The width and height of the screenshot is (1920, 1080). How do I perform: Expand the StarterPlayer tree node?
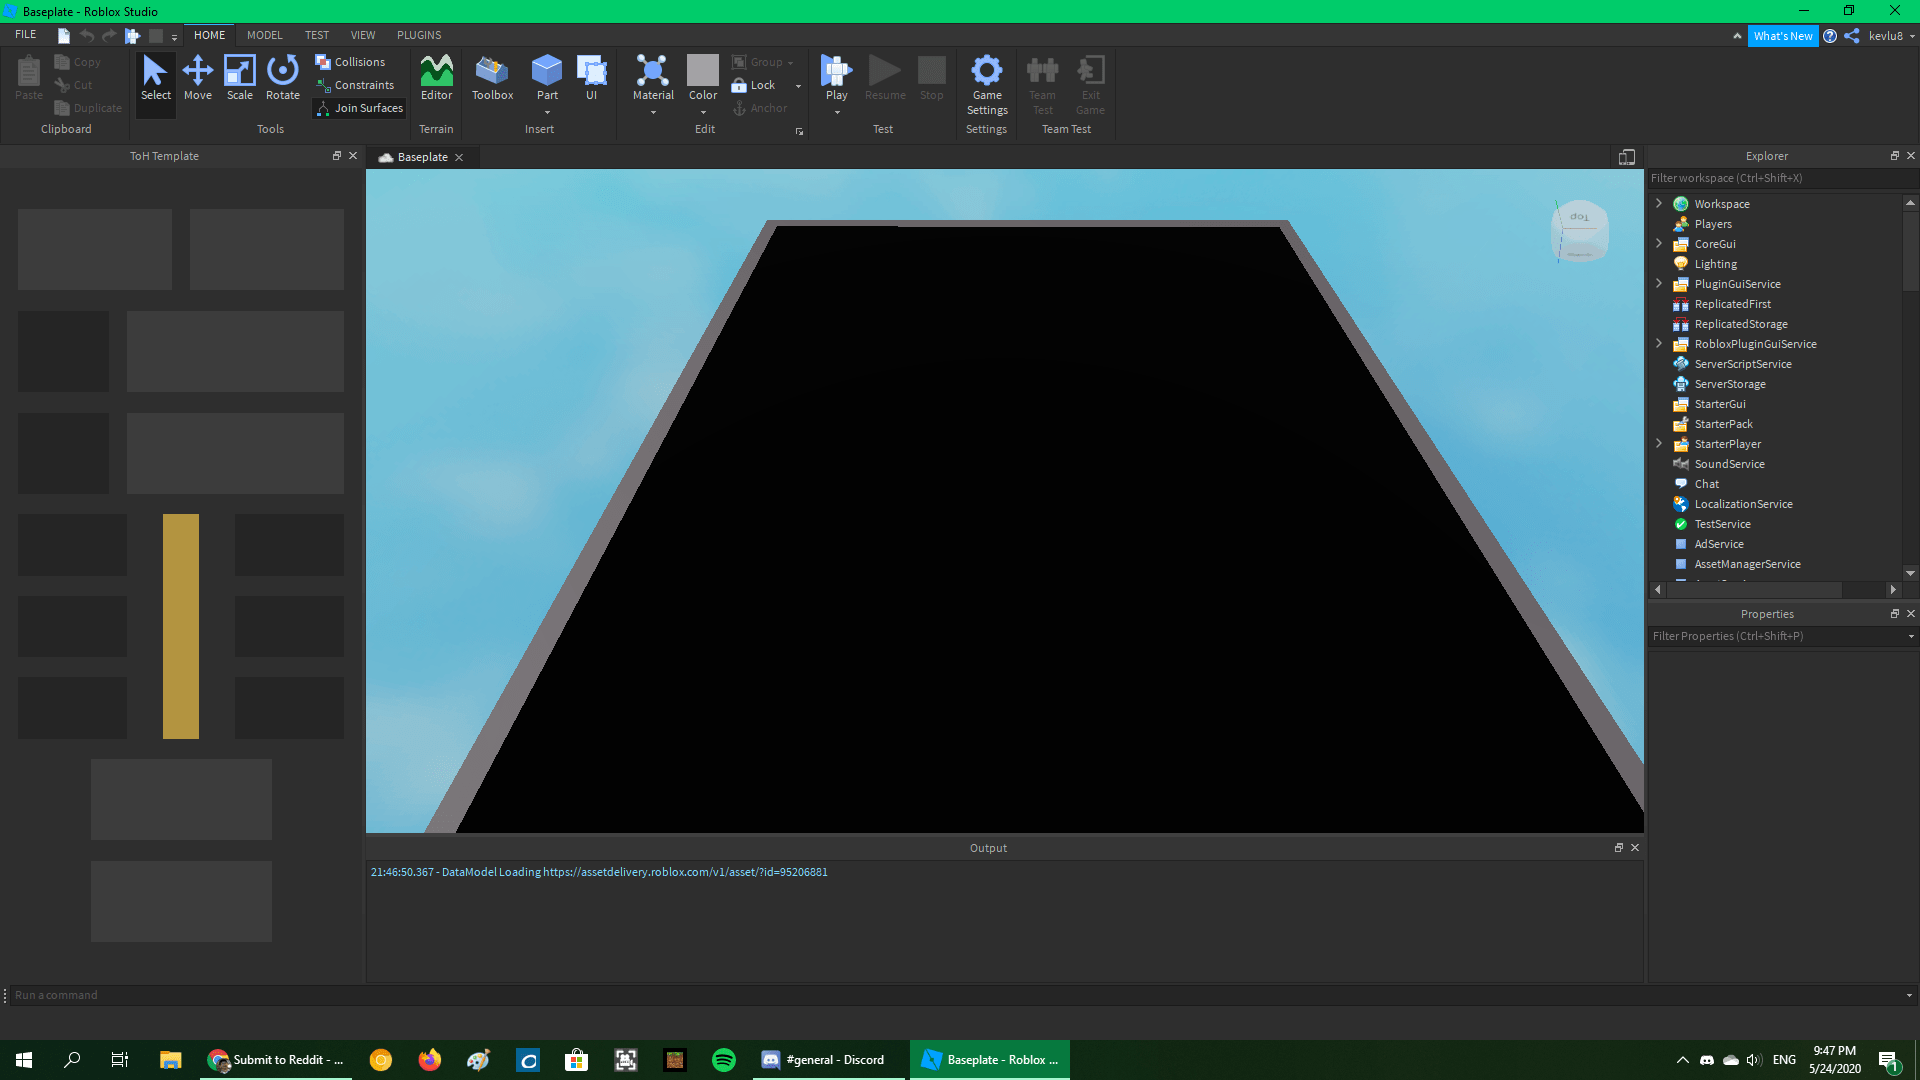[1659, 443]
